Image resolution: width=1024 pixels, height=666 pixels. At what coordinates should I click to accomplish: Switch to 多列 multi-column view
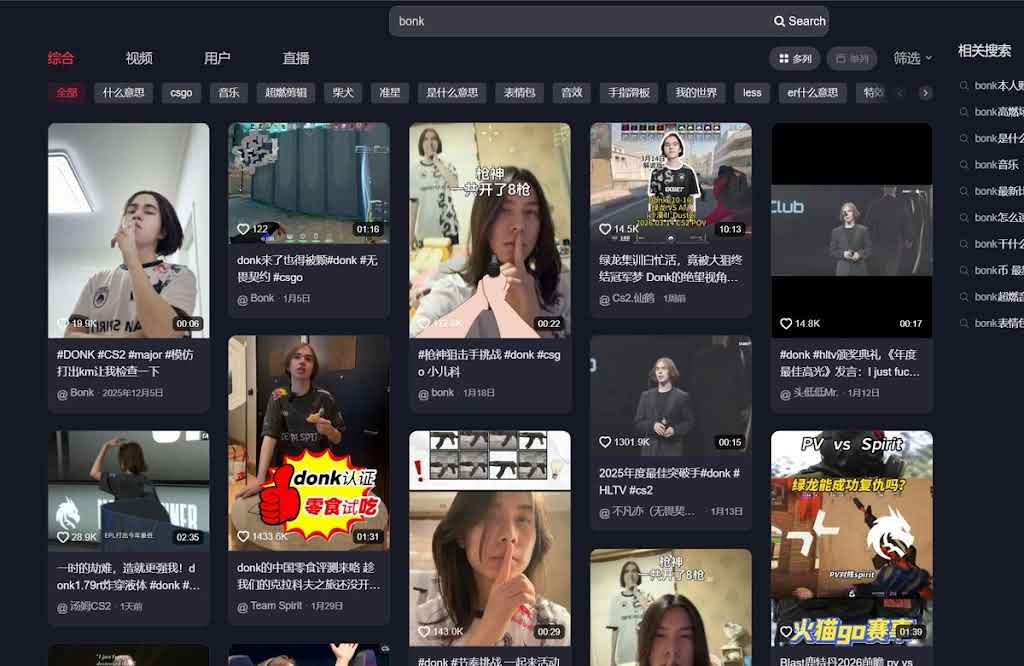tap(795, 59)
